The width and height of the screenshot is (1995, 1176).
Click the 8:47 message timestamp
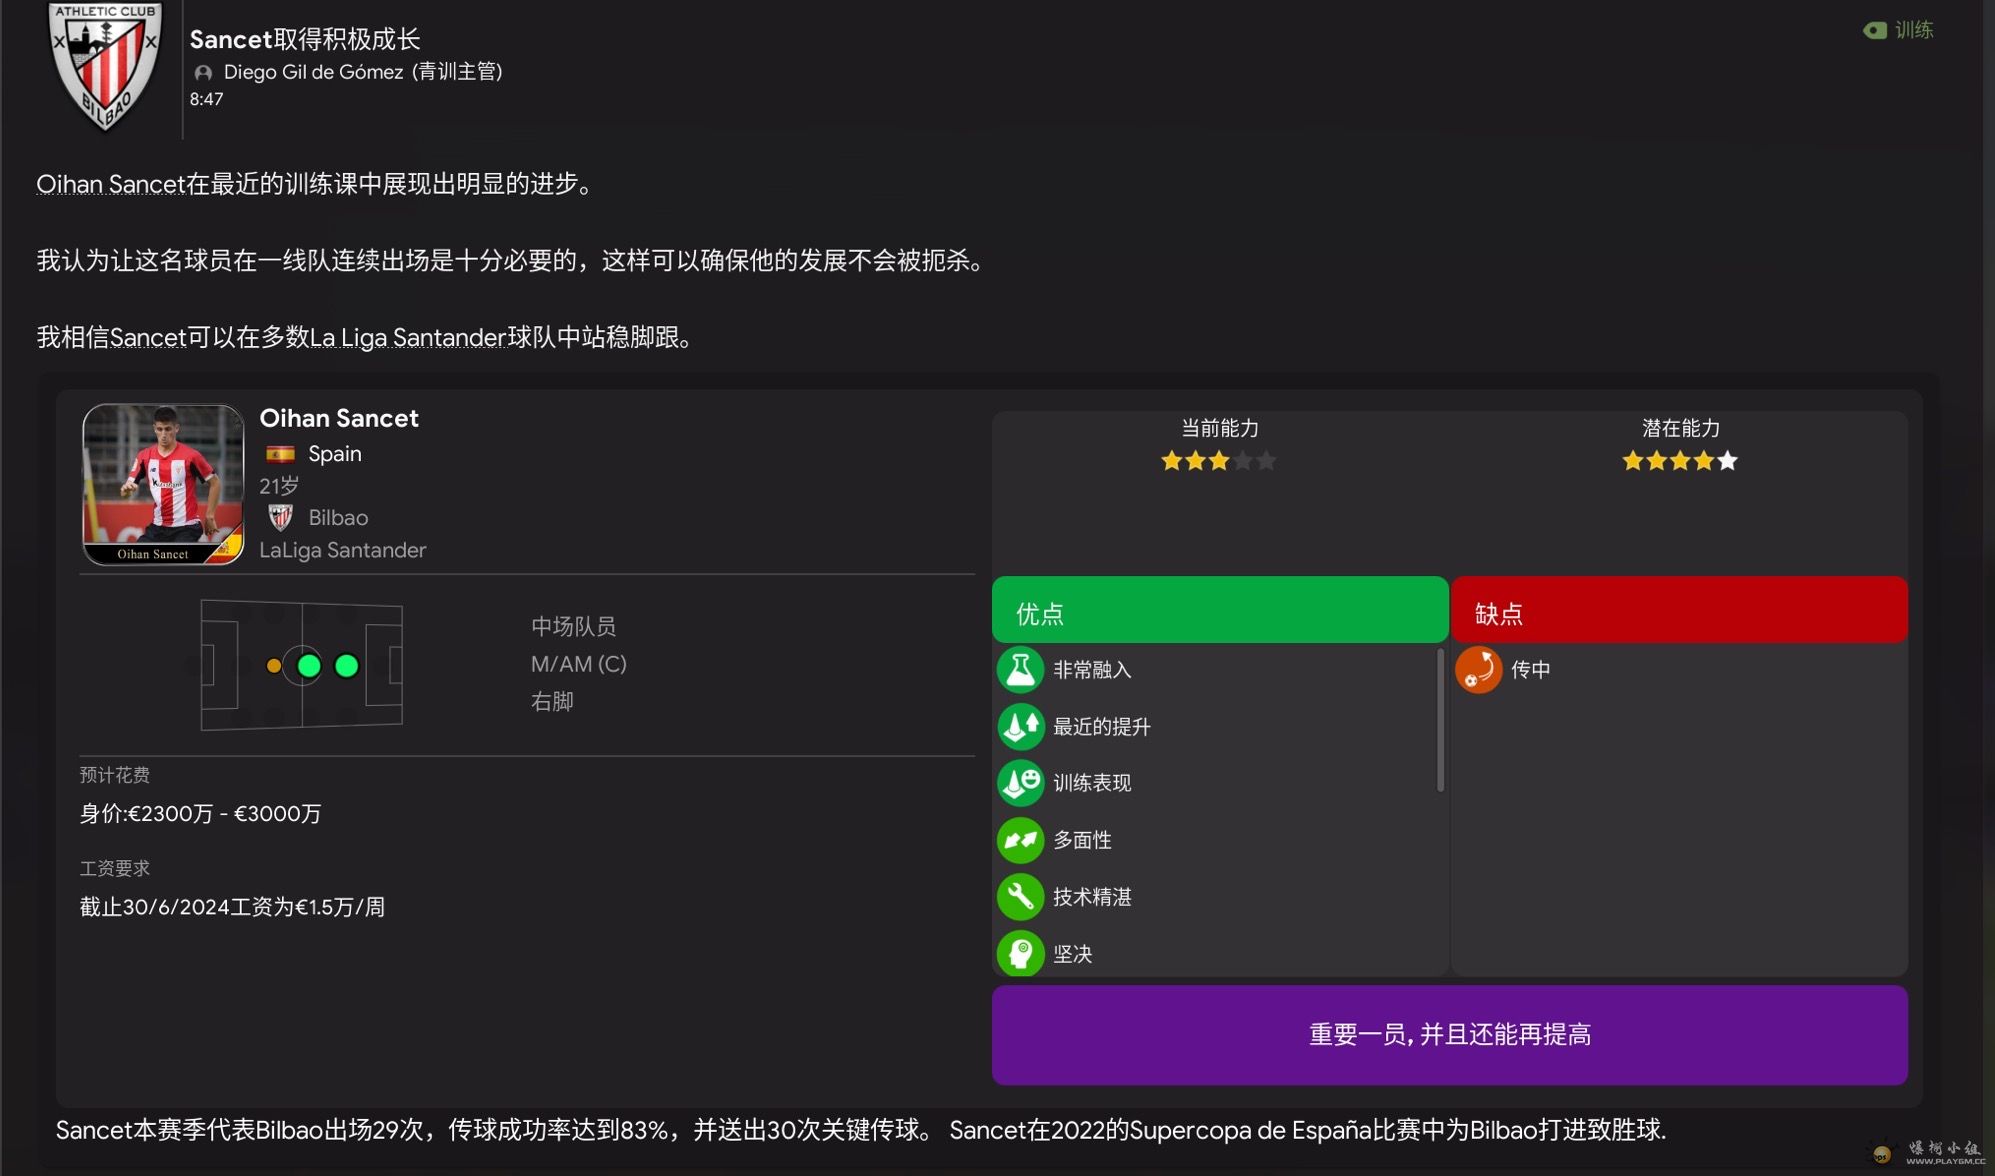coord(207,99)
